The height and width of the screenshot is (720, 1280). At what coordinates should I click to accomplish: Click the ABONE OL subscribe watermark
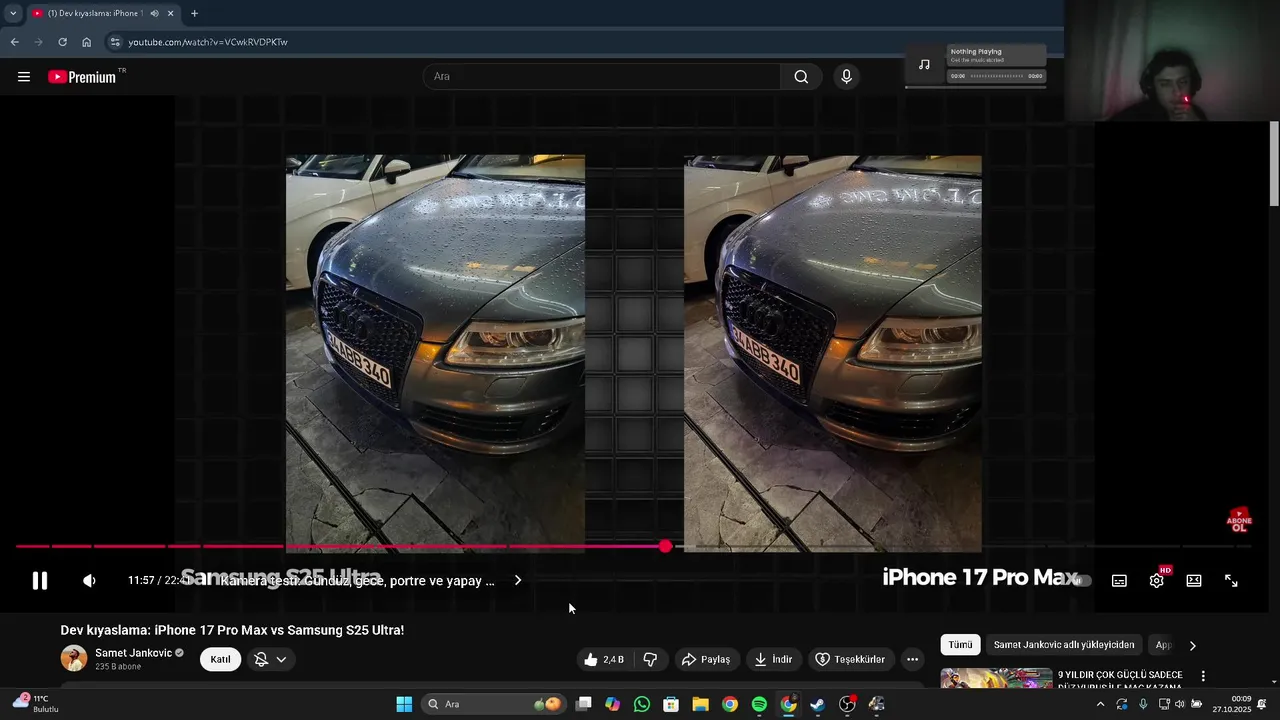pyautogui.click(x=1239, y=520)
